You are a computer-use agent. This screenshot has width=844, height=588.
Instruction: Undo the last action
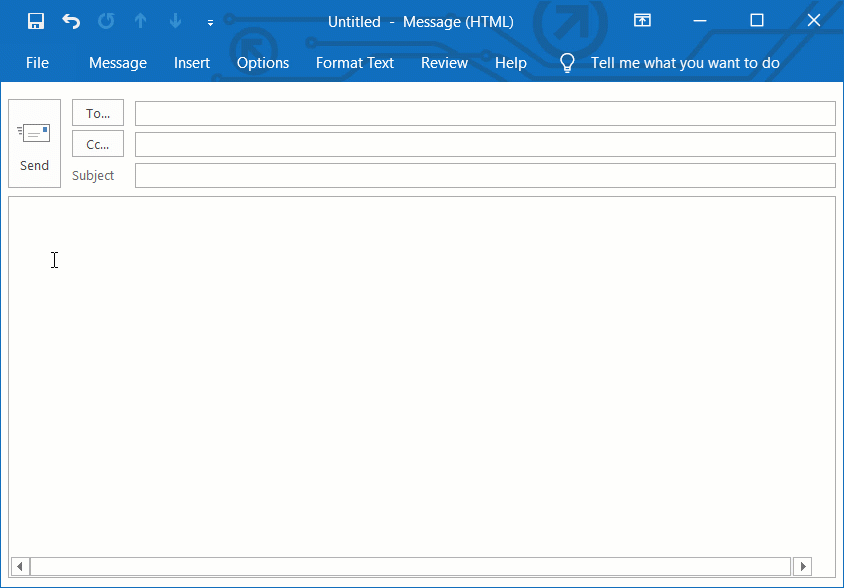(70, 20)
